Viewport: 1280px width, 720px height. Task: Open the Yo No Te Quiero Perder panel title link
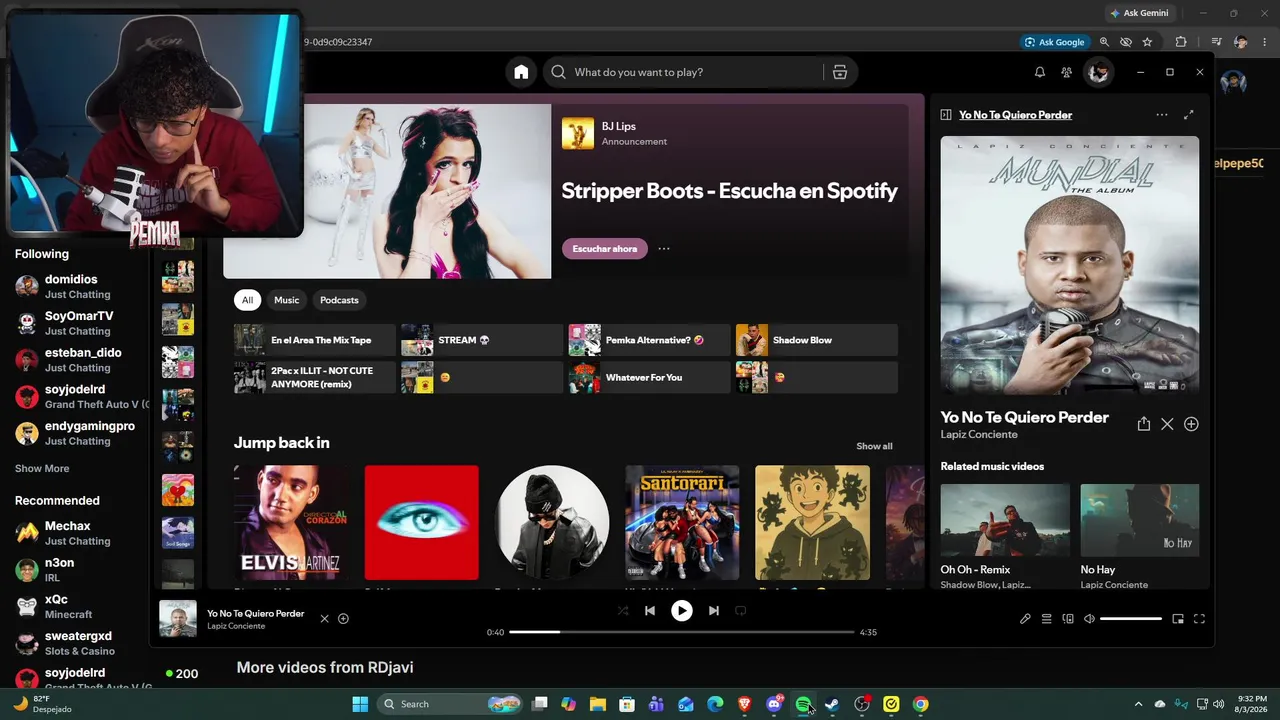tap(1015, 115)
